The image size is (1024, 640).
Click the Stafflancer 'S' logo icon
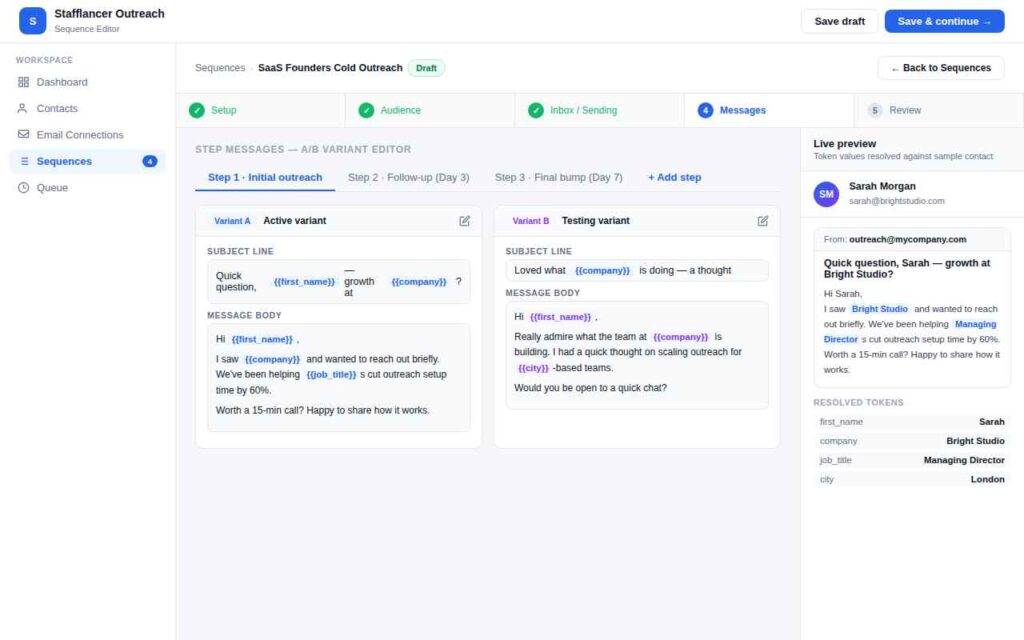(x=33, y=21)
